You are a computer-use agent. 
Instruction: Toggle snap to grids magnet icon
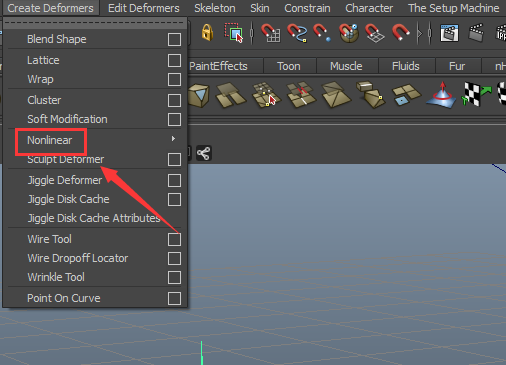(270, 33)
